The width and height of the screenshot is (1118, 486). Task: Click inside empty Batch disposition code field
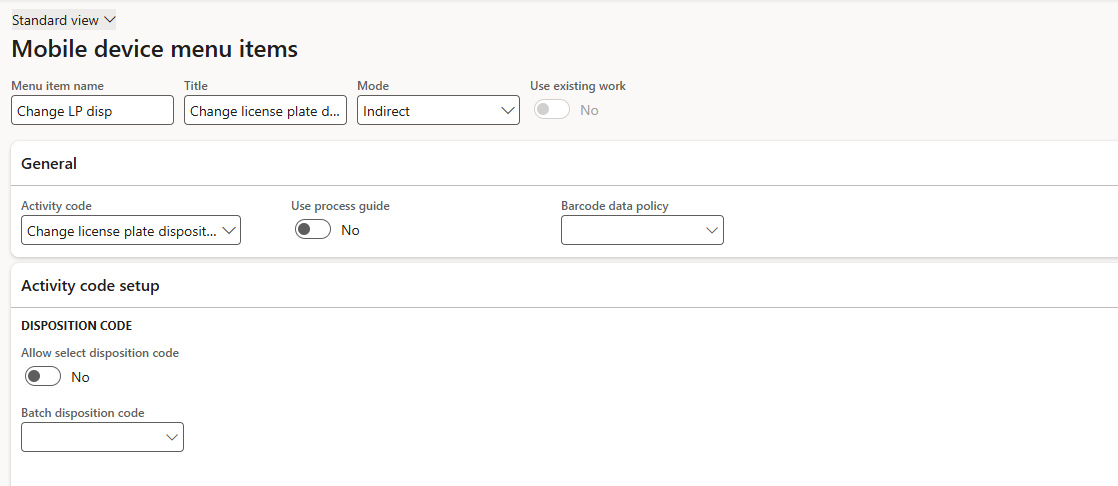coord(90,438)
